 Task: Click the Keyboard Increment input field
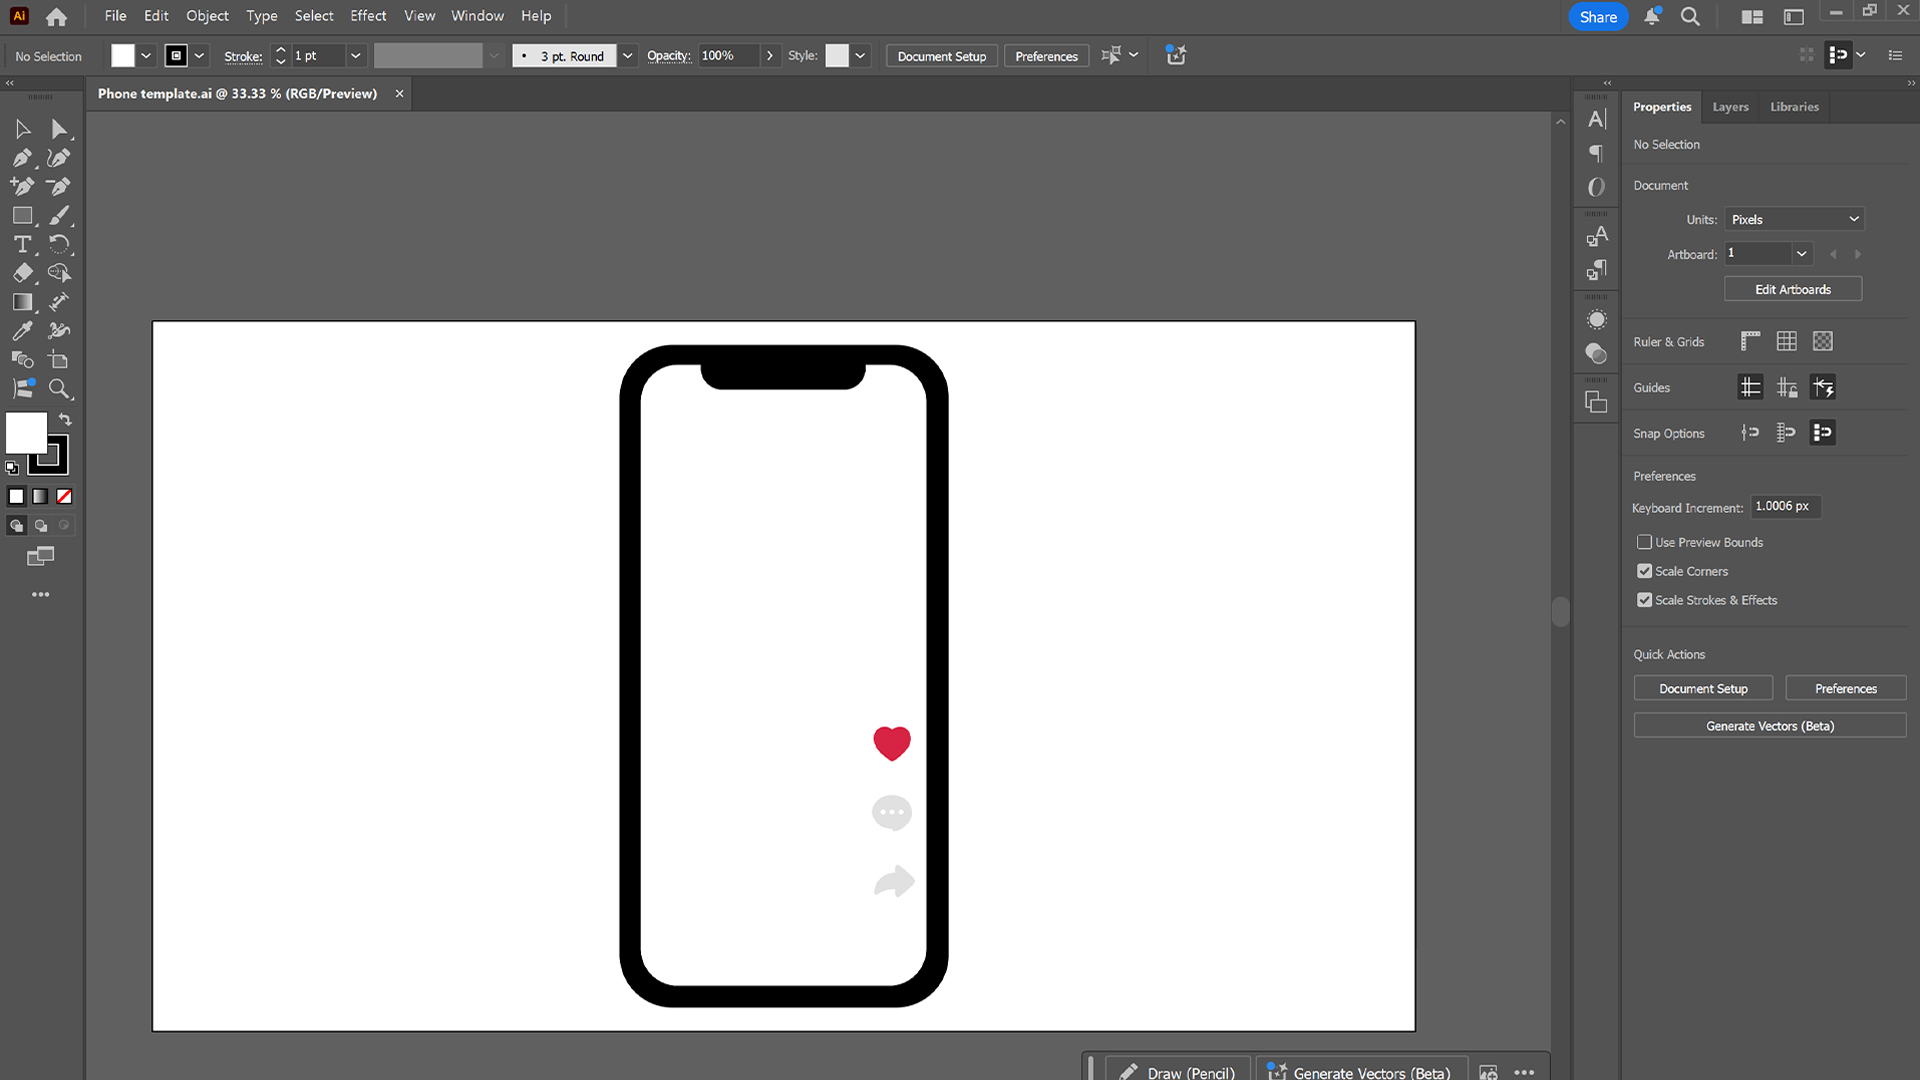1786,507
